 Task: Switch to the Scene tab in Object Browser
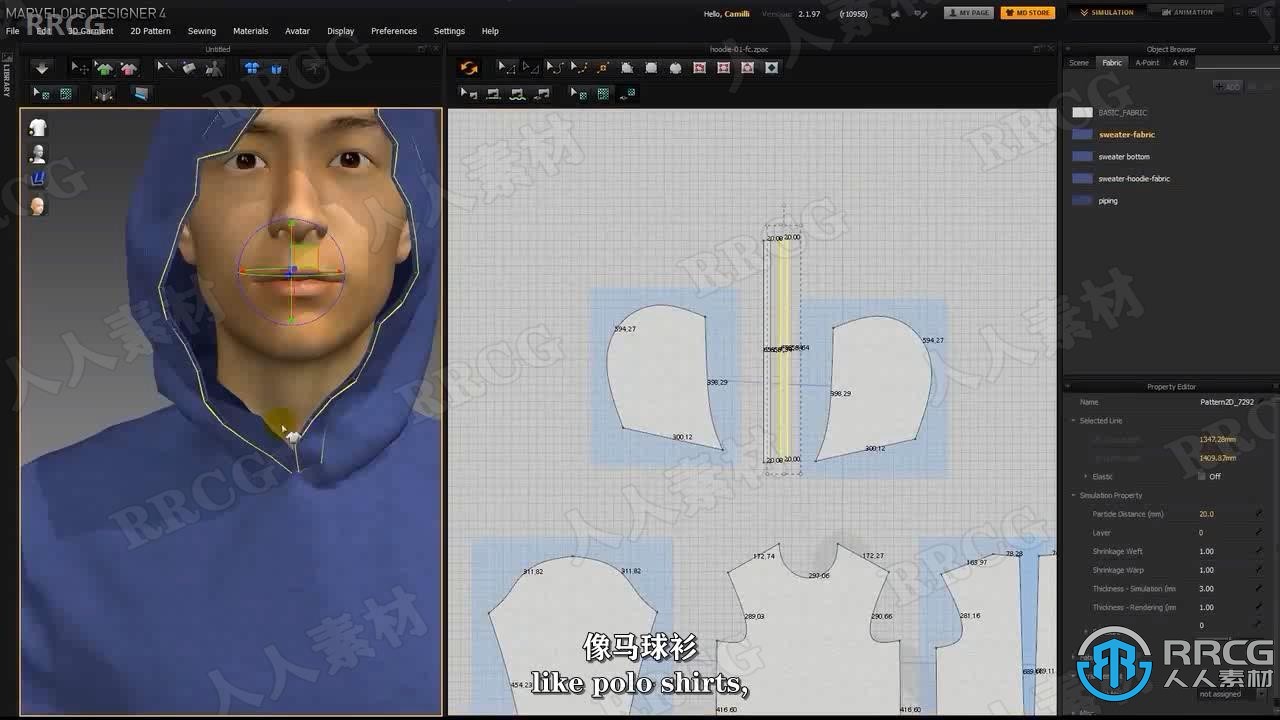pos(1079,63)
